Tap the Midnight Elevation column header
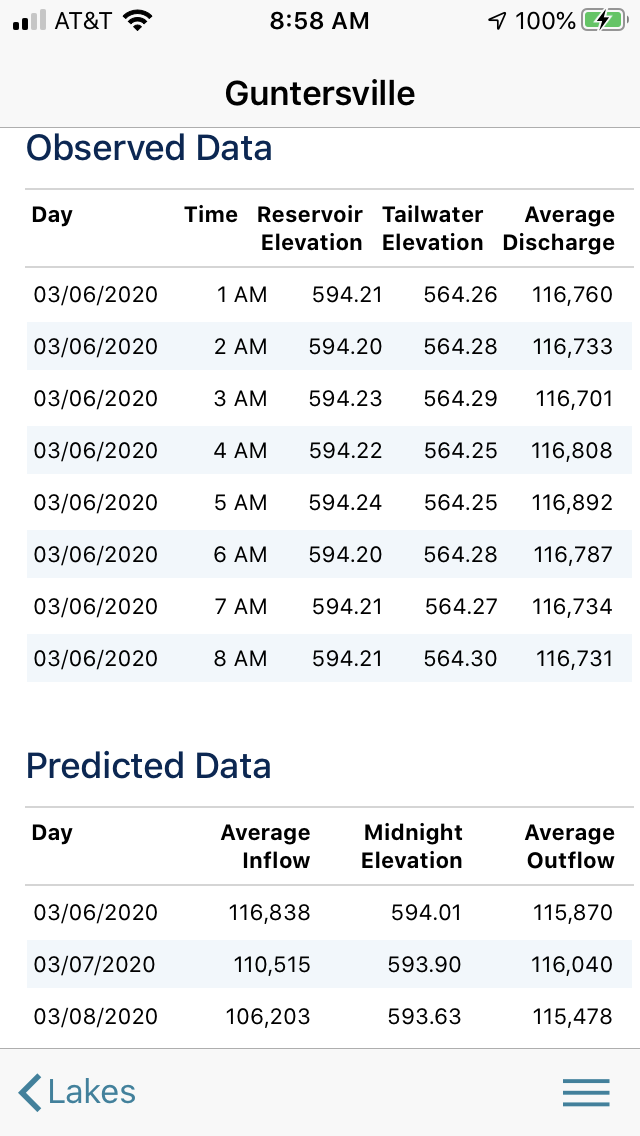 click(412, 847)
